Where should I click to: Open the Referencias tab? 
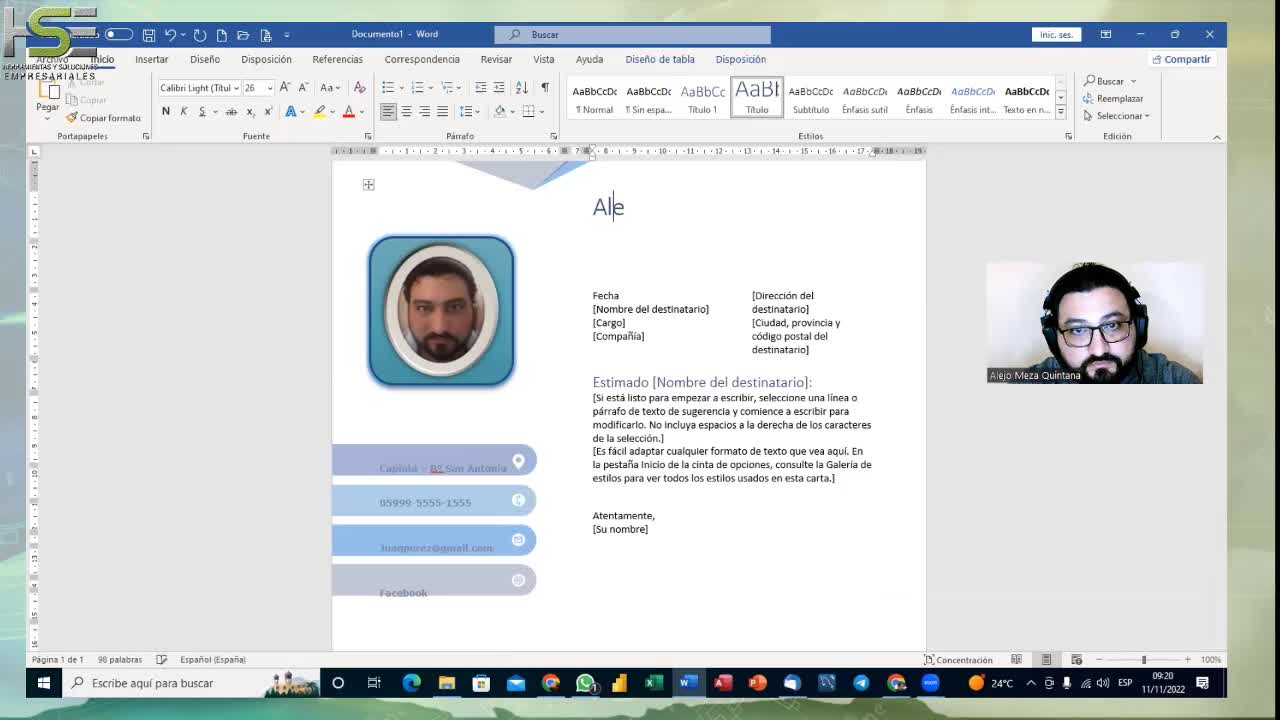337,59
